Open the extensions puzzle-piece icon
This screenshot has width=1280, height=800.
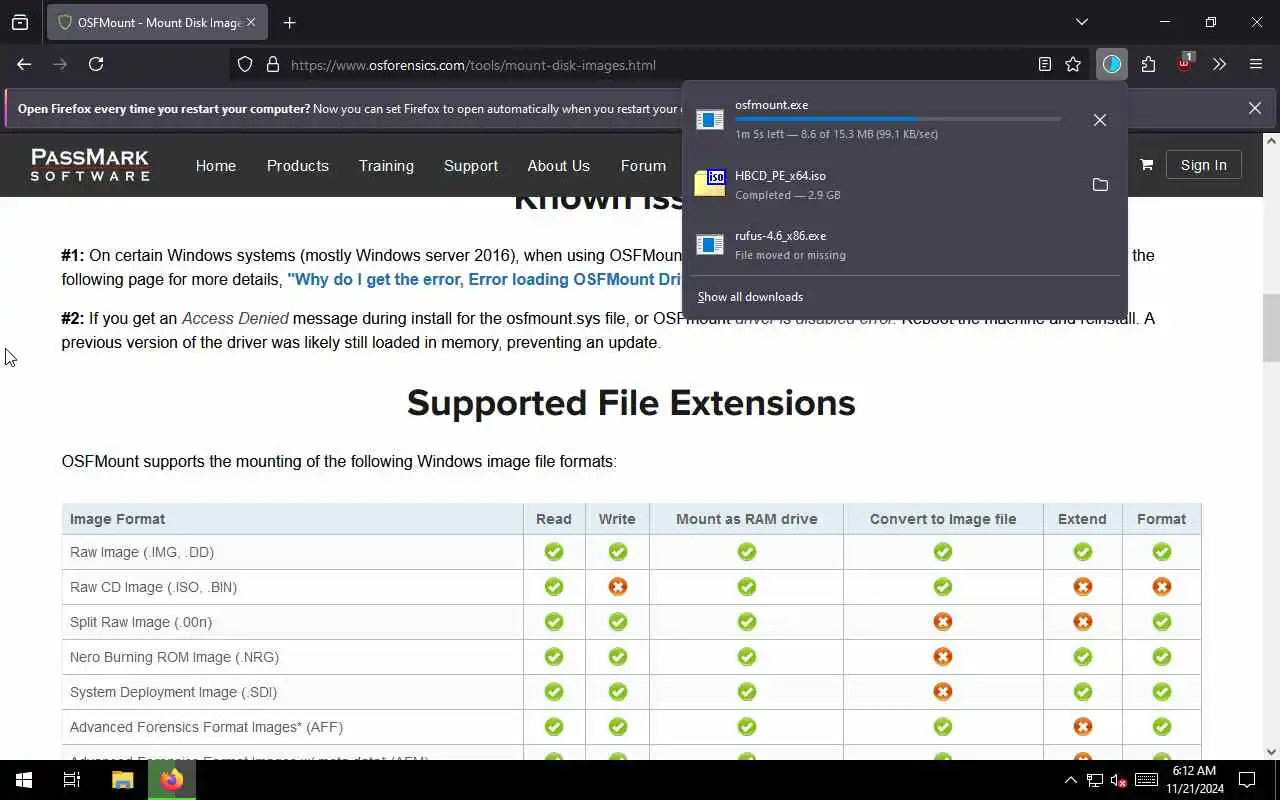[x=1148, y=64]
